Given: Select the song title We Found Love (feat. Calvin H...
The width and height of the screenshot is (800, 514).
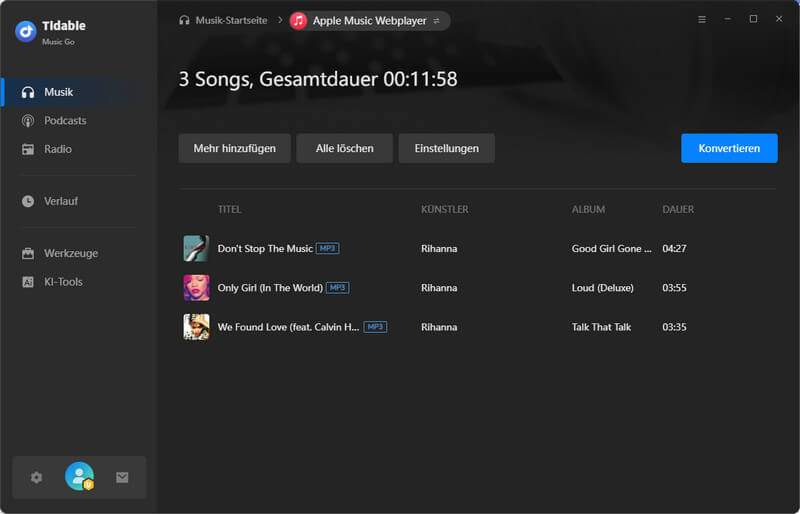Looking at the screenshot, I should coord(289,327).
